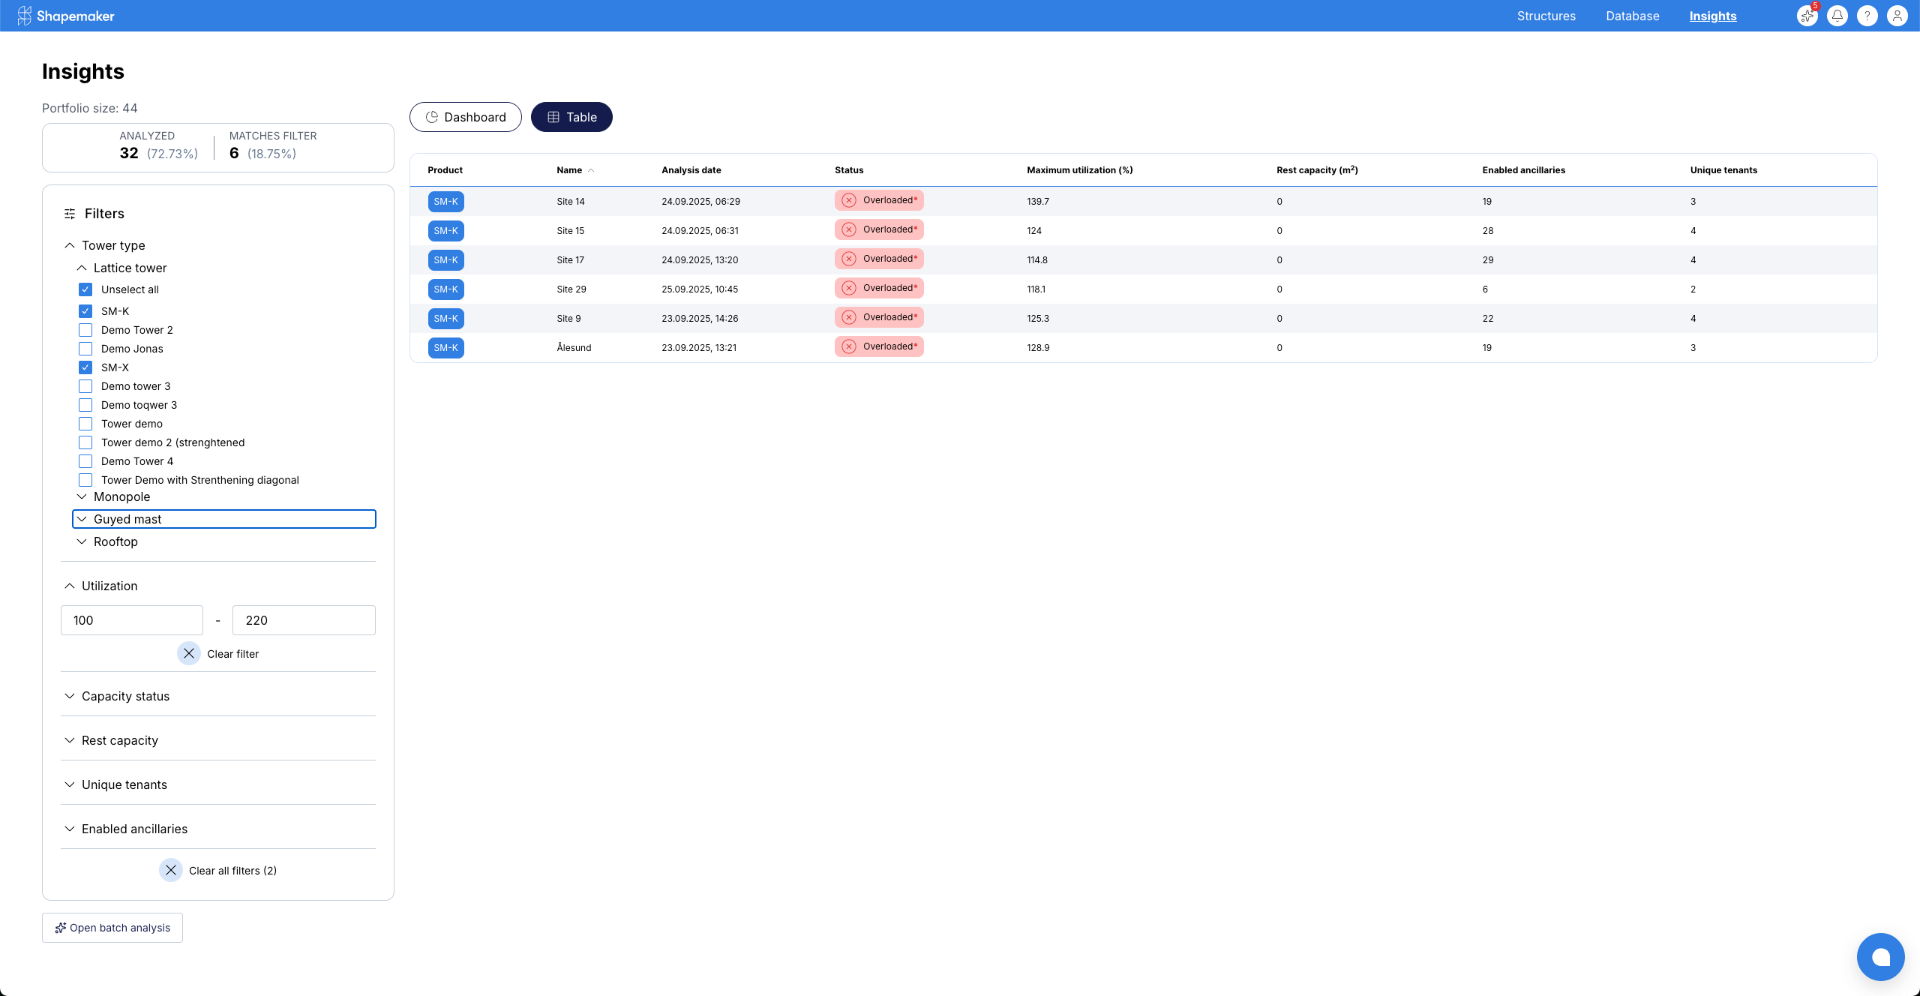
Task: Uncheck the SM-X checkbox
Action: tap(85, 368)
